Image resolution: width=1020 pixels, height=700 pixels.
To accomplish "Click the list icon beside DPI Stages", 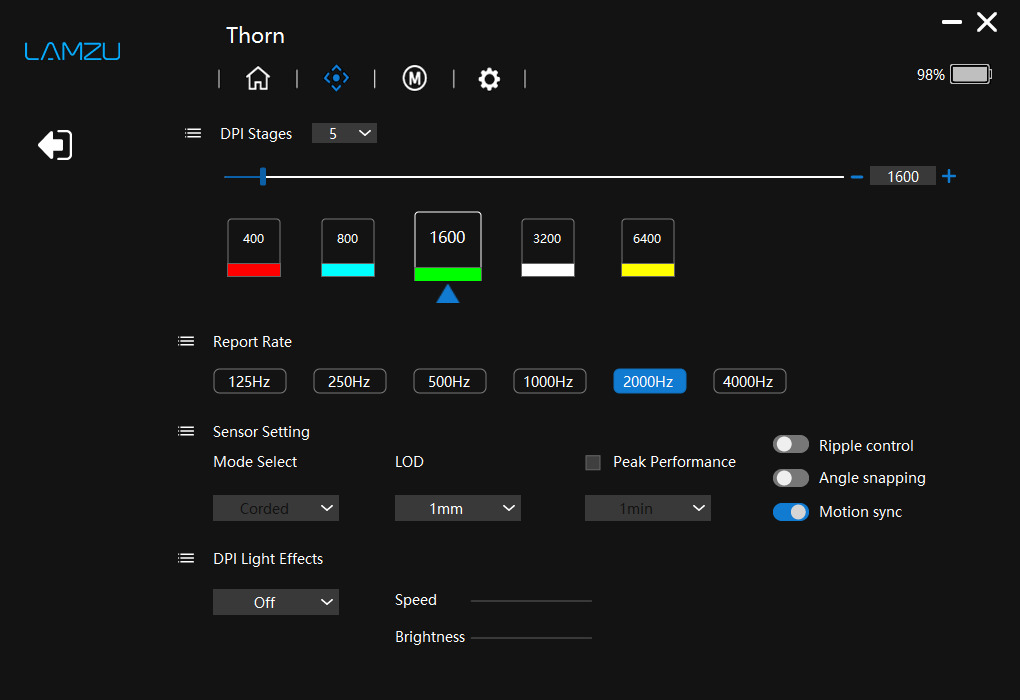I will click(x=193, y=133).
